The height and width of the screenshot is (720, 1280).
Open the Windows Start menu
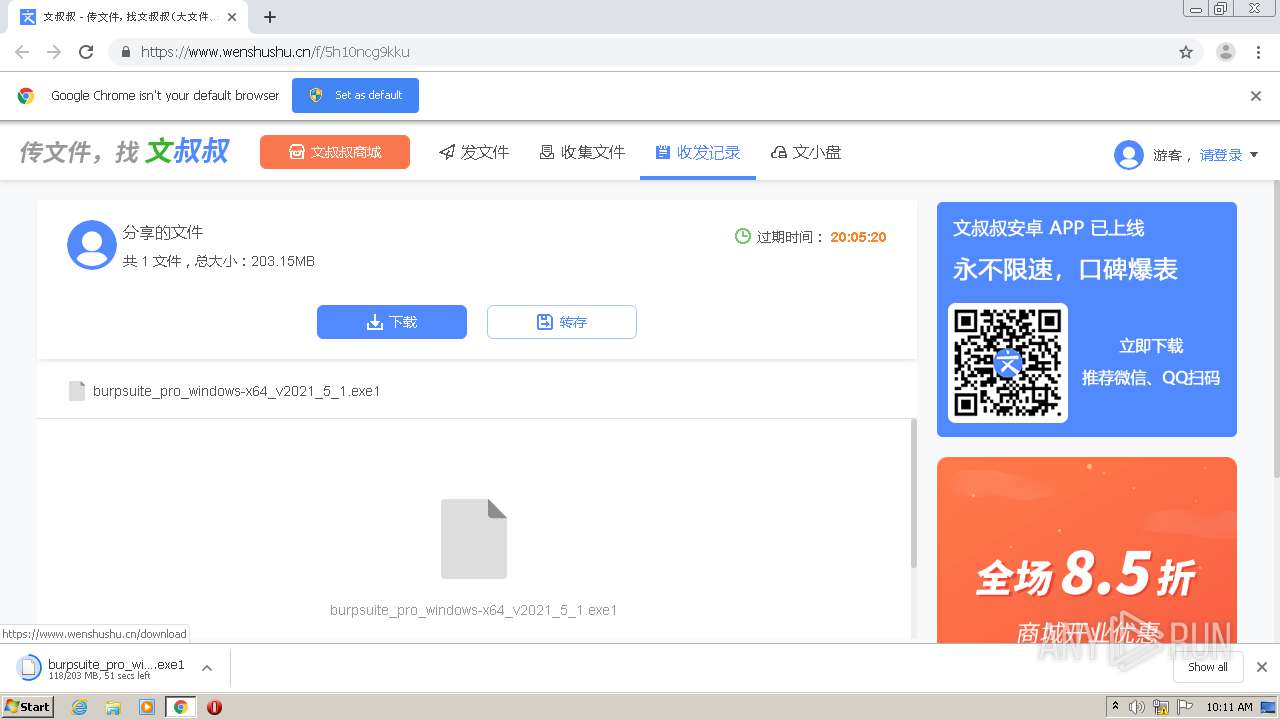pyautogui.click(x=28, y=706)
